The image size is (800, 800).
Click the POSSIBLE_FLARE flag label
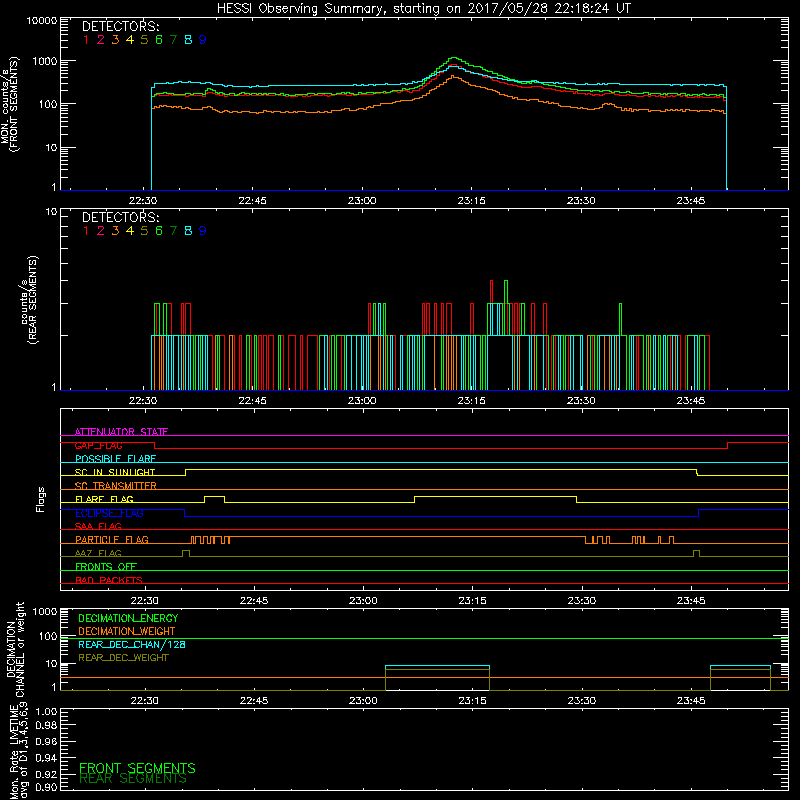[x=115, y=459]
